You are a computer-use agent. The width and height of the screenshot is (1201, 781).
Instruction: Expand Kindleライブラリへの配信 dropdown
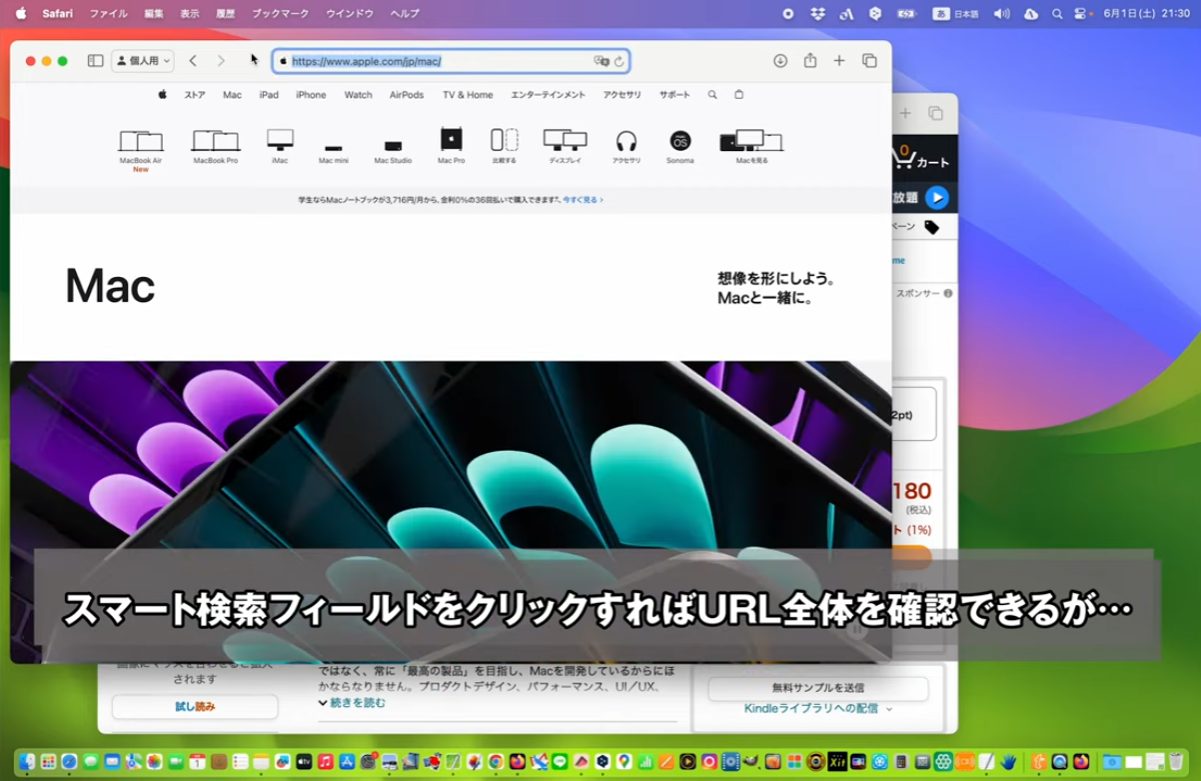818,708
